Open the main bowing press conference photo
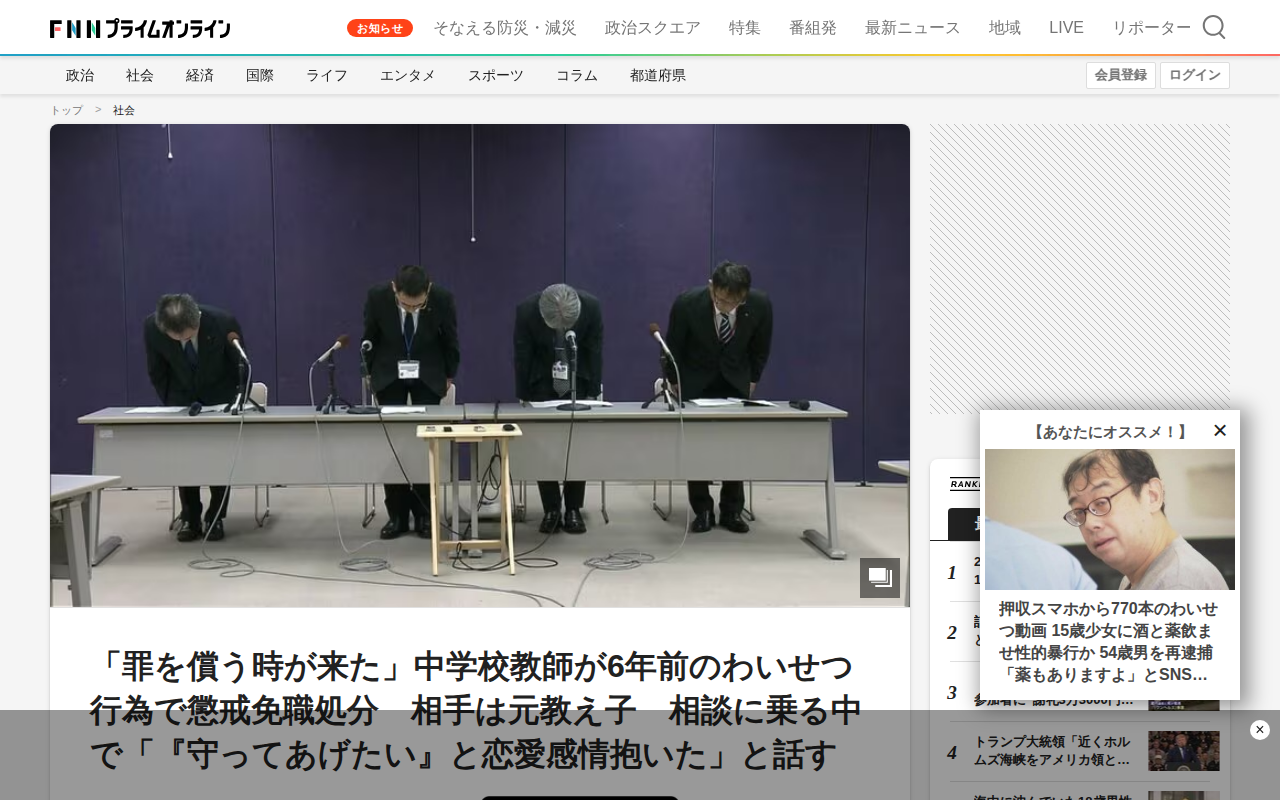1280x800 pixels. pos(480,365)
